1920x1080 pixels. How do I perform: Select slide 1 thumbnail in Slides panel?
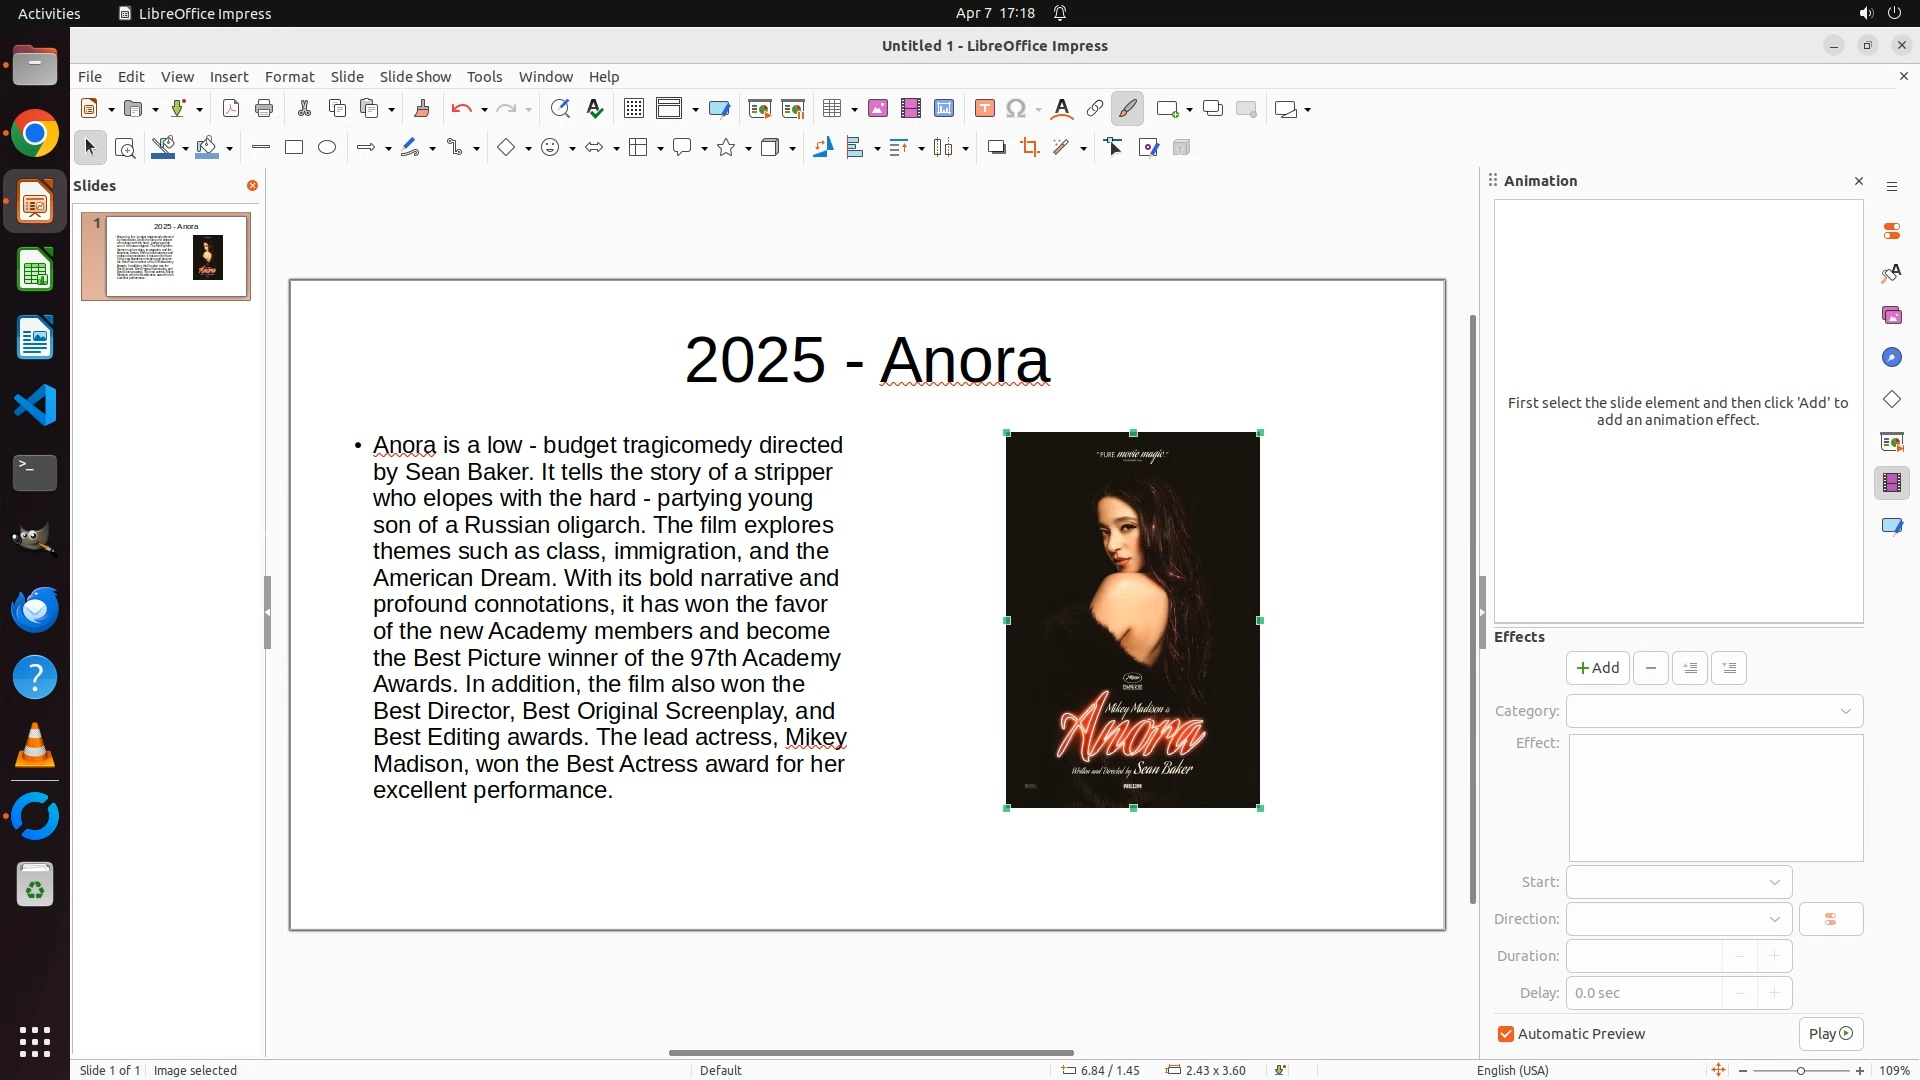click(x=176, y=256)
